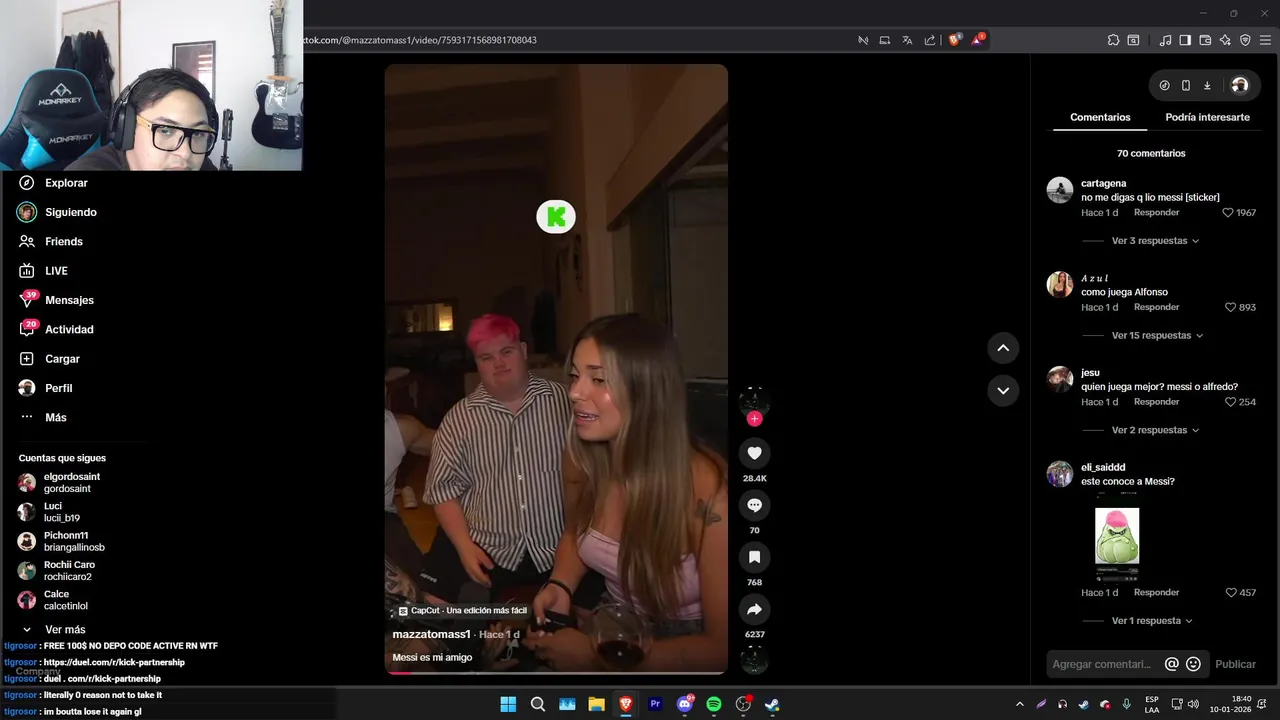This screenshot has height=720, width=1280.
Task: Toggle browser sidebar panel icon
Action: click(1185, 40)
